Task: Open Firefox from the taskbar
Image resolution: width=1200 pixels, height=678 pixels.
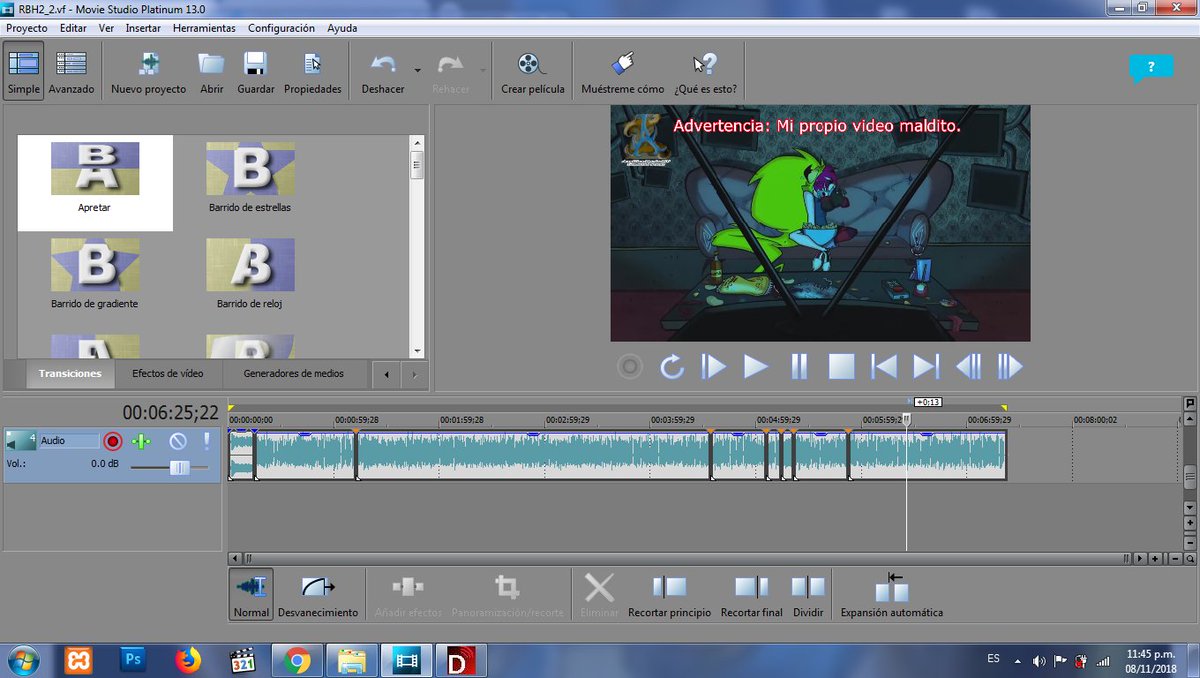Action: (x=186, y=660)
